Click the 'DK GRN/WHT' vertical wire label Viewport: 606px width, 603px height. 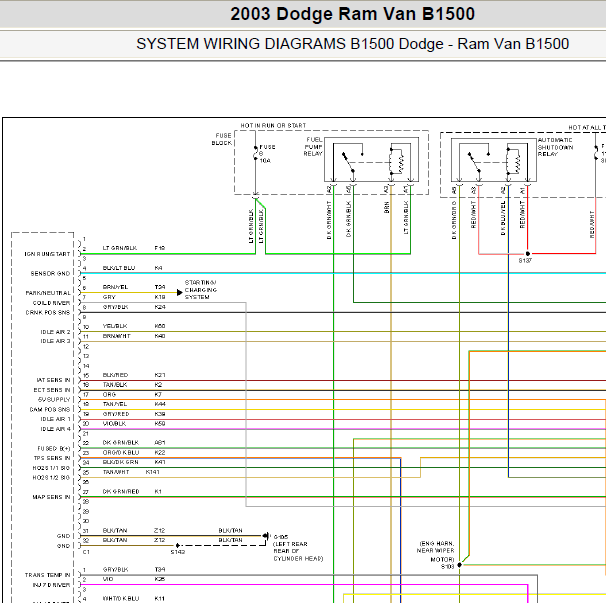tap(329, 220)
